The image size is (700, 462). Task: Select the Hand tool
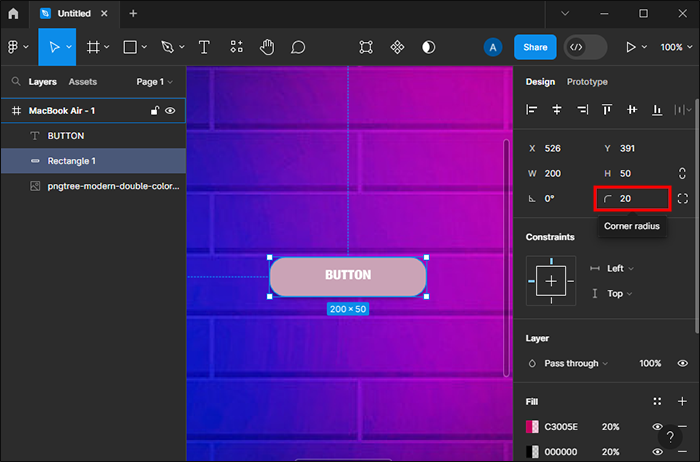pyautogui.click(x=266, y=47)
